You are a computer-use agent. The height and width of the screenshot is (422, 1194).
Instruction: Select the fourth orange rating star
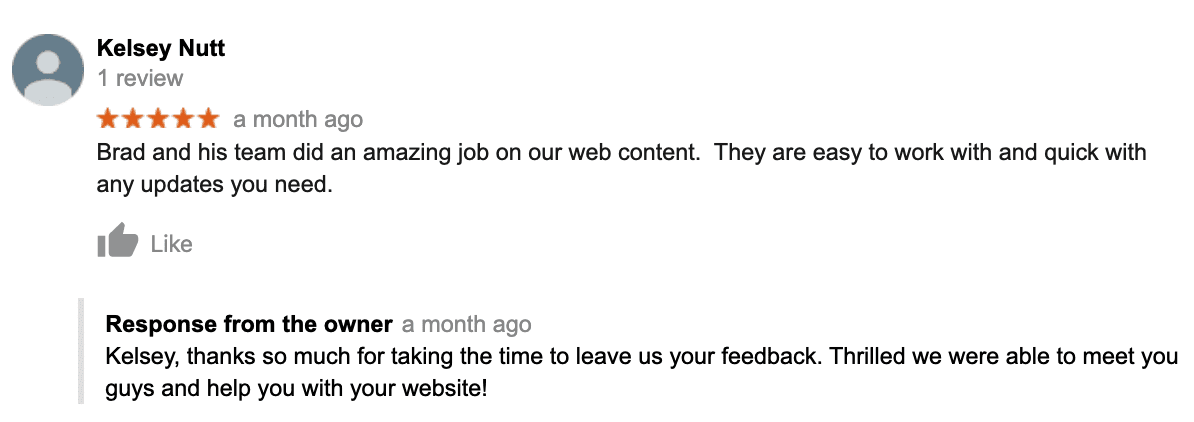pos(182,119)
